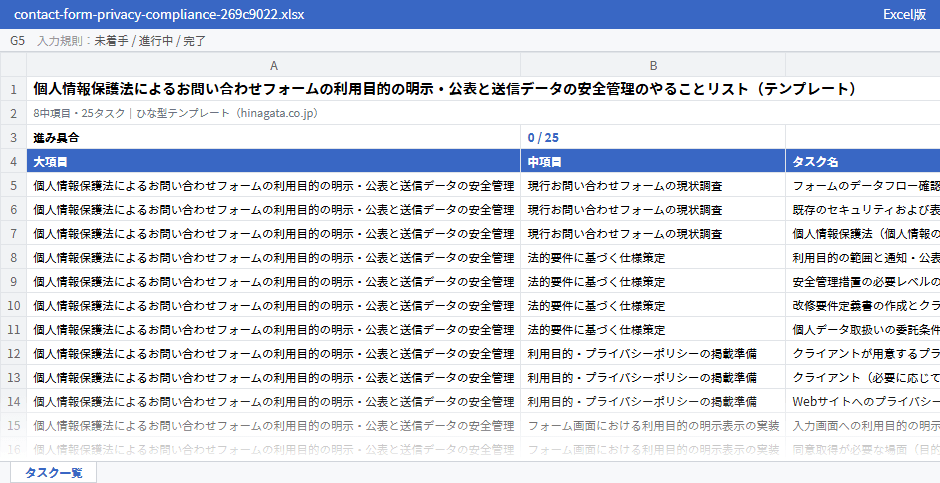Select row 3 header

(x=13, y=137)
